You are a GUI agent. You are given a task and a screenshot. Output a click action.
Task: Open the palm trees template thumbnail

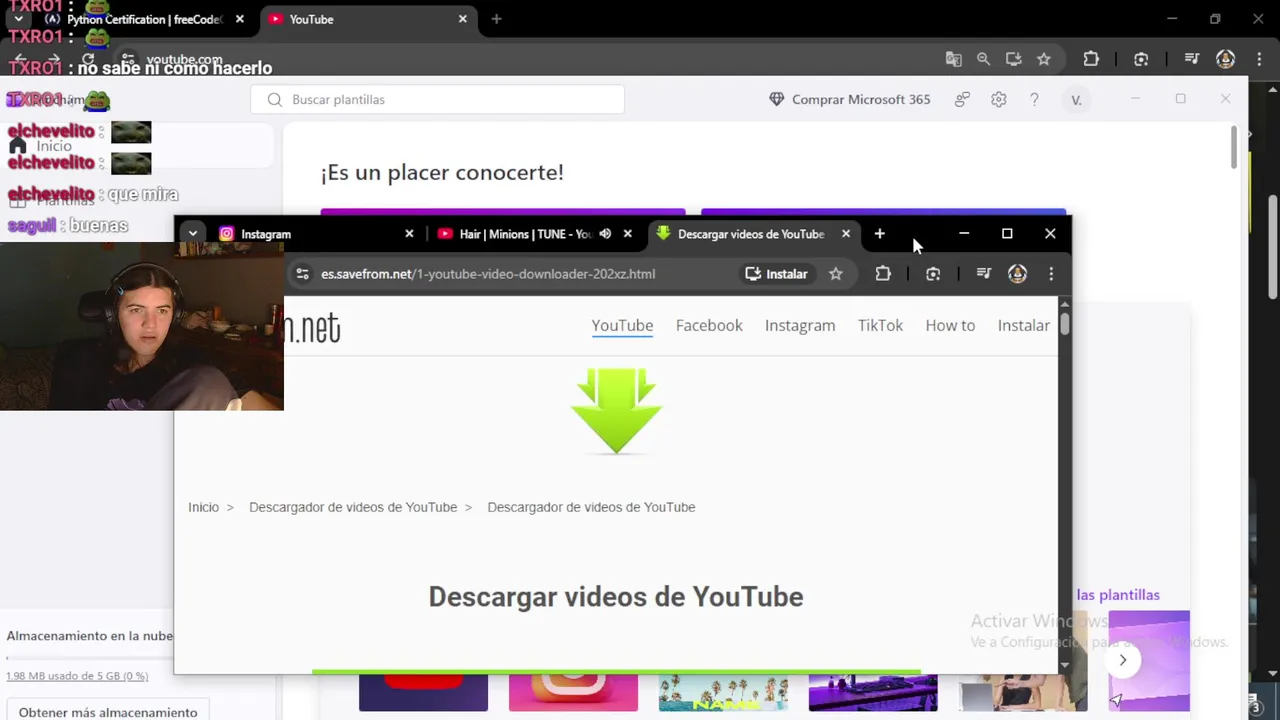coord(723,692)
